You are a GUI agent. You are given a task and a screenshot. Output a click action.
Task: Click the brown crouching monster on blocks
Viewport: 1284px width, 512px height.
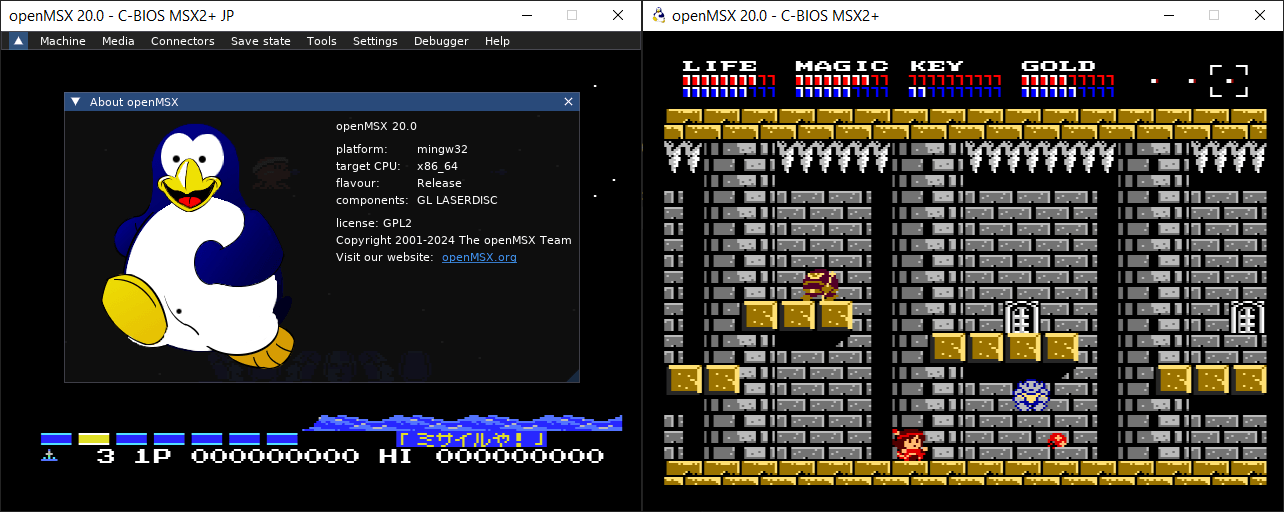820,285
